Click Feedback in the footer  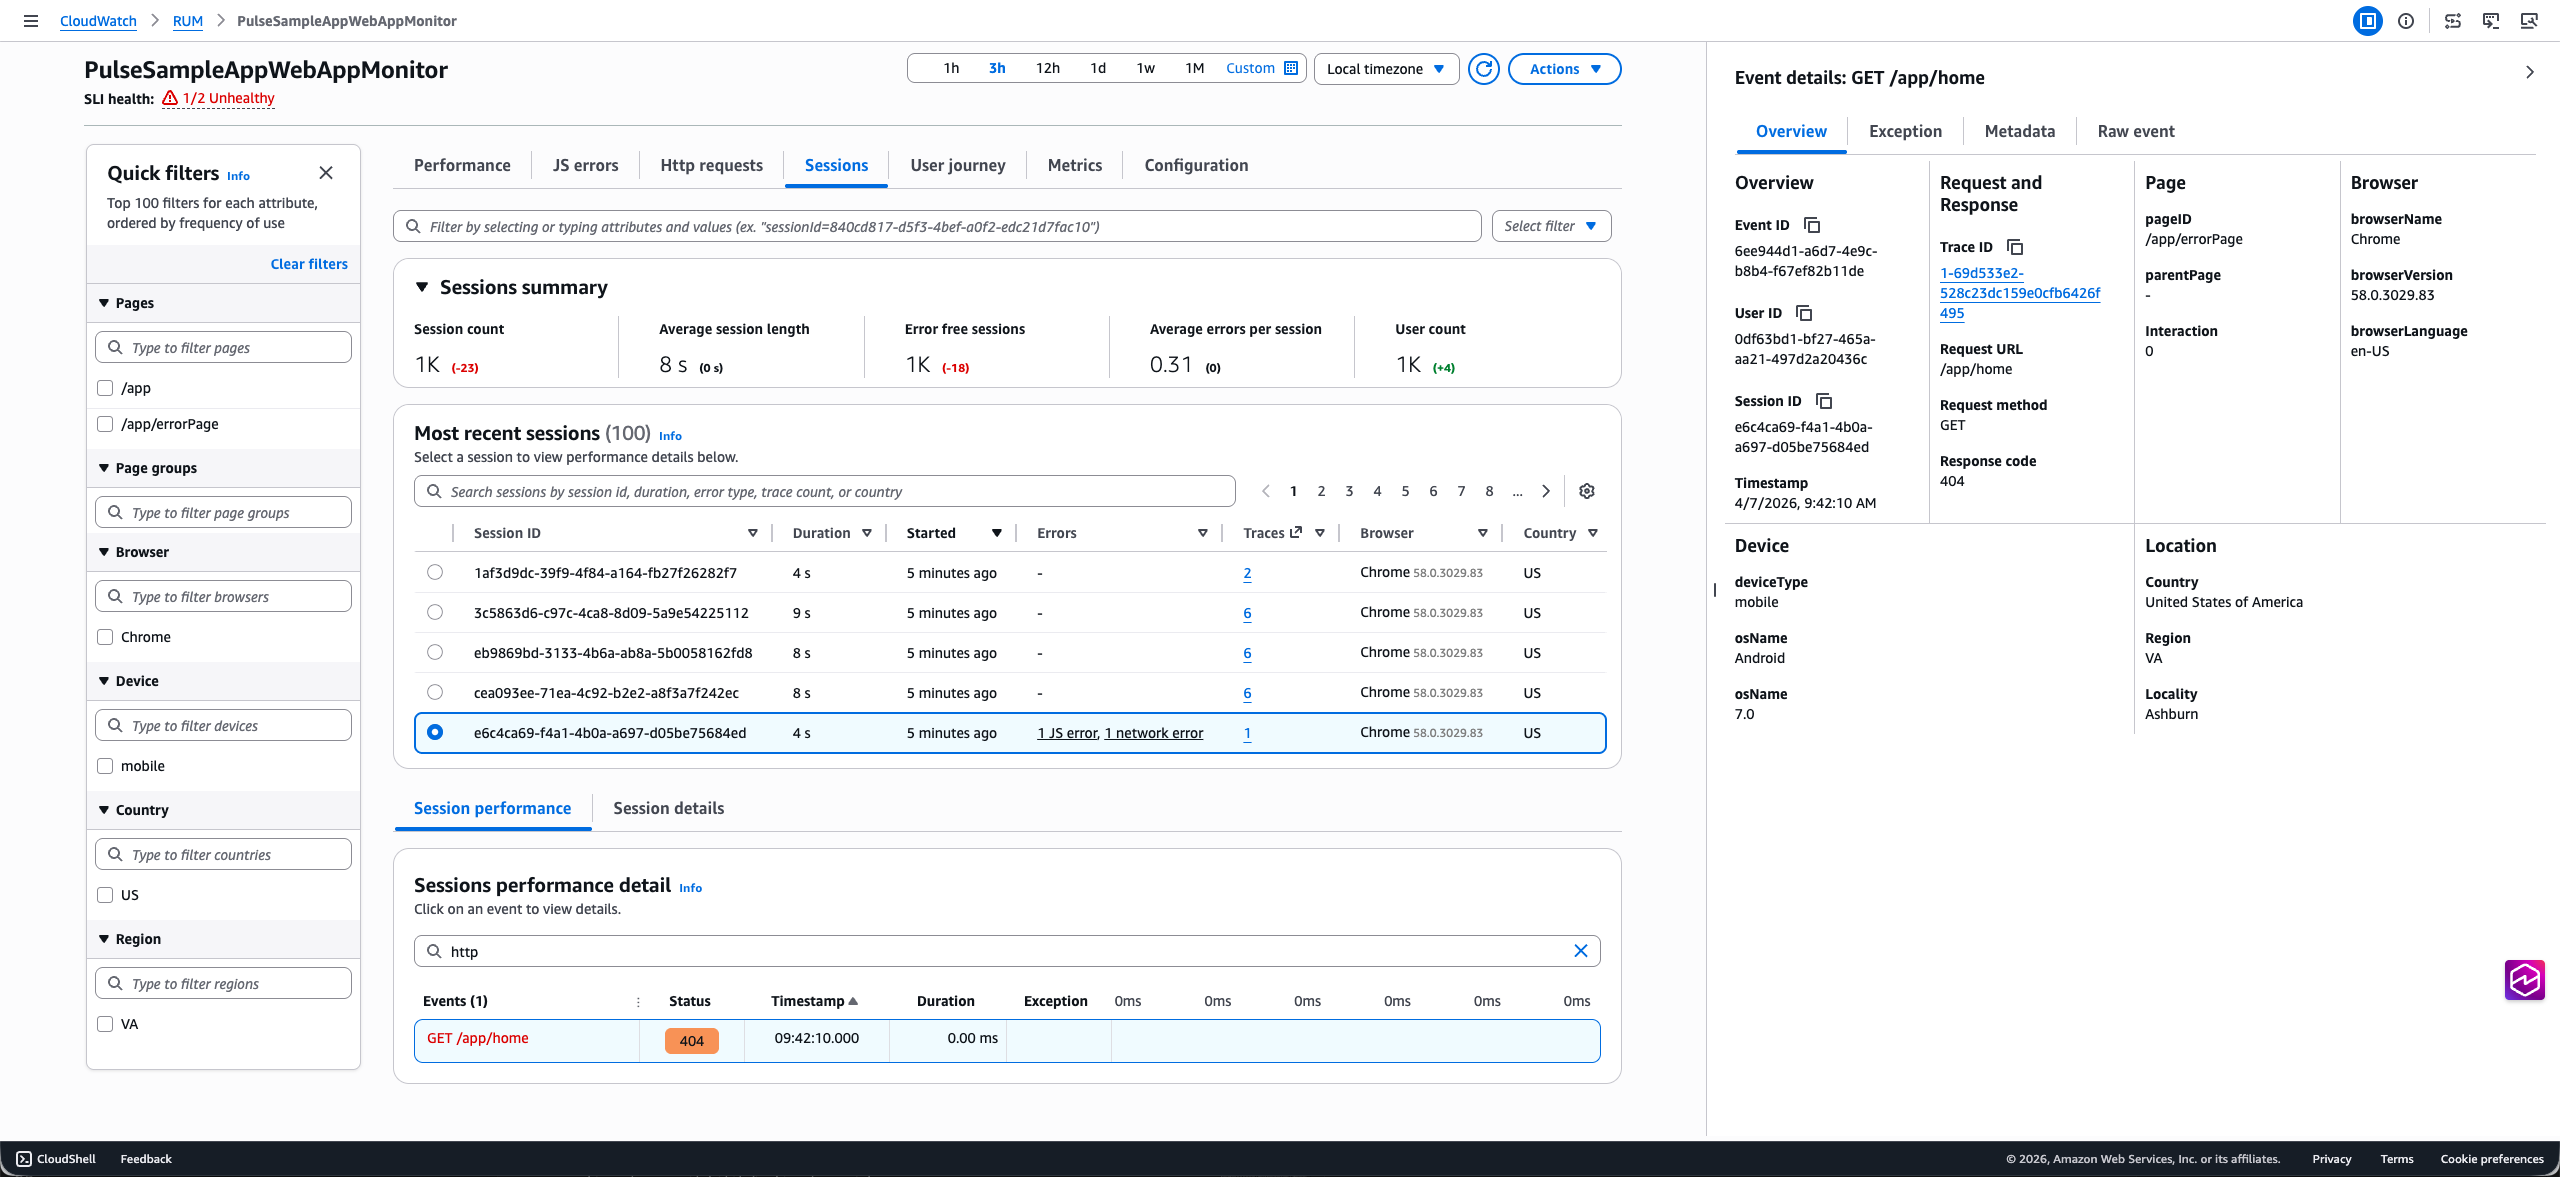146,1159
